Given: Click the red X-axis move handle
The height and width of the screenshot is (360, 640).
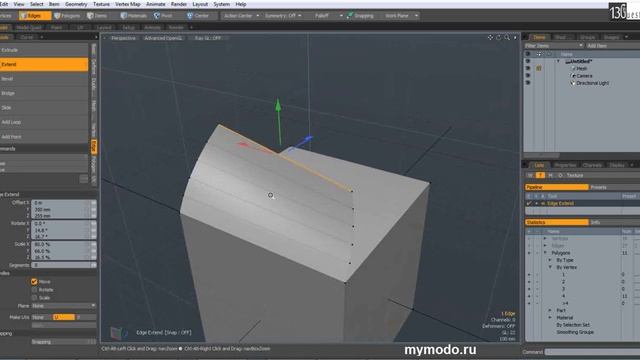Looking at the screenshot, I should coord(244,144).
